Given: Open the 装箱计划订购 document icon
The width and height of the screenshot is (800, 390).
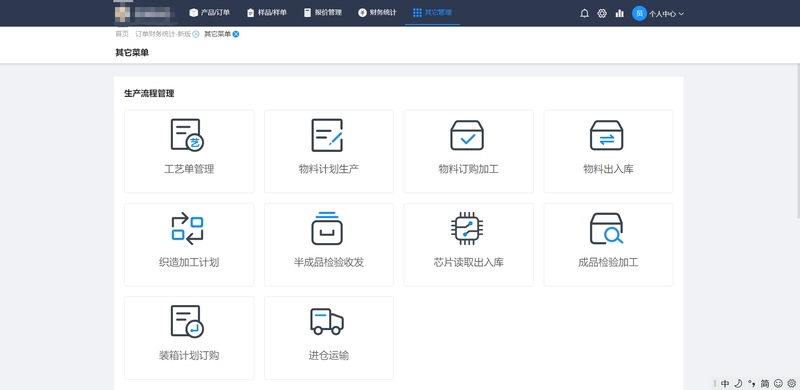Looking at the screenshot, I should point(187,322).
